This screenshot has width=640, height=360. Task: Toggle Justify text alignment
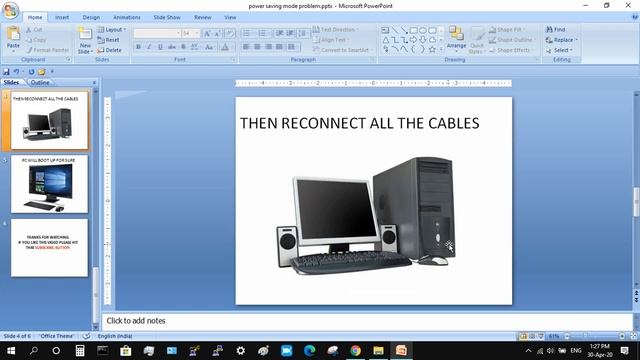click(x=279, y=47)
